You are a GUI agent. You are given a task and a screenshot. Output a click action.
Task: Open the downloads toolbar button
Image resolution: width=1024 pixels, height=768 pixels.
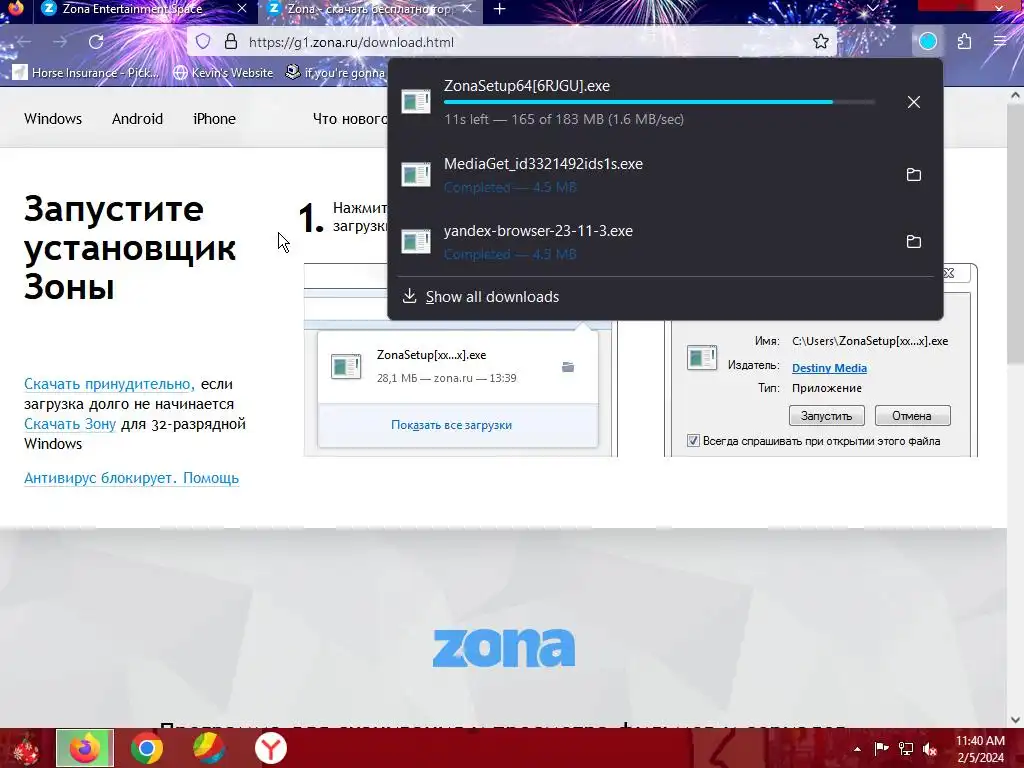pyautogui.click(x=928, y=42)
